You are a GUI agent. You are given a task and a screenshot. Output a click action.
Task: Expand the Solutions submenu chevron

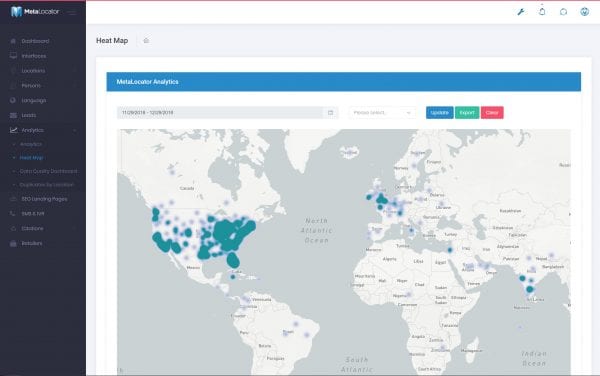pos(75,229)
